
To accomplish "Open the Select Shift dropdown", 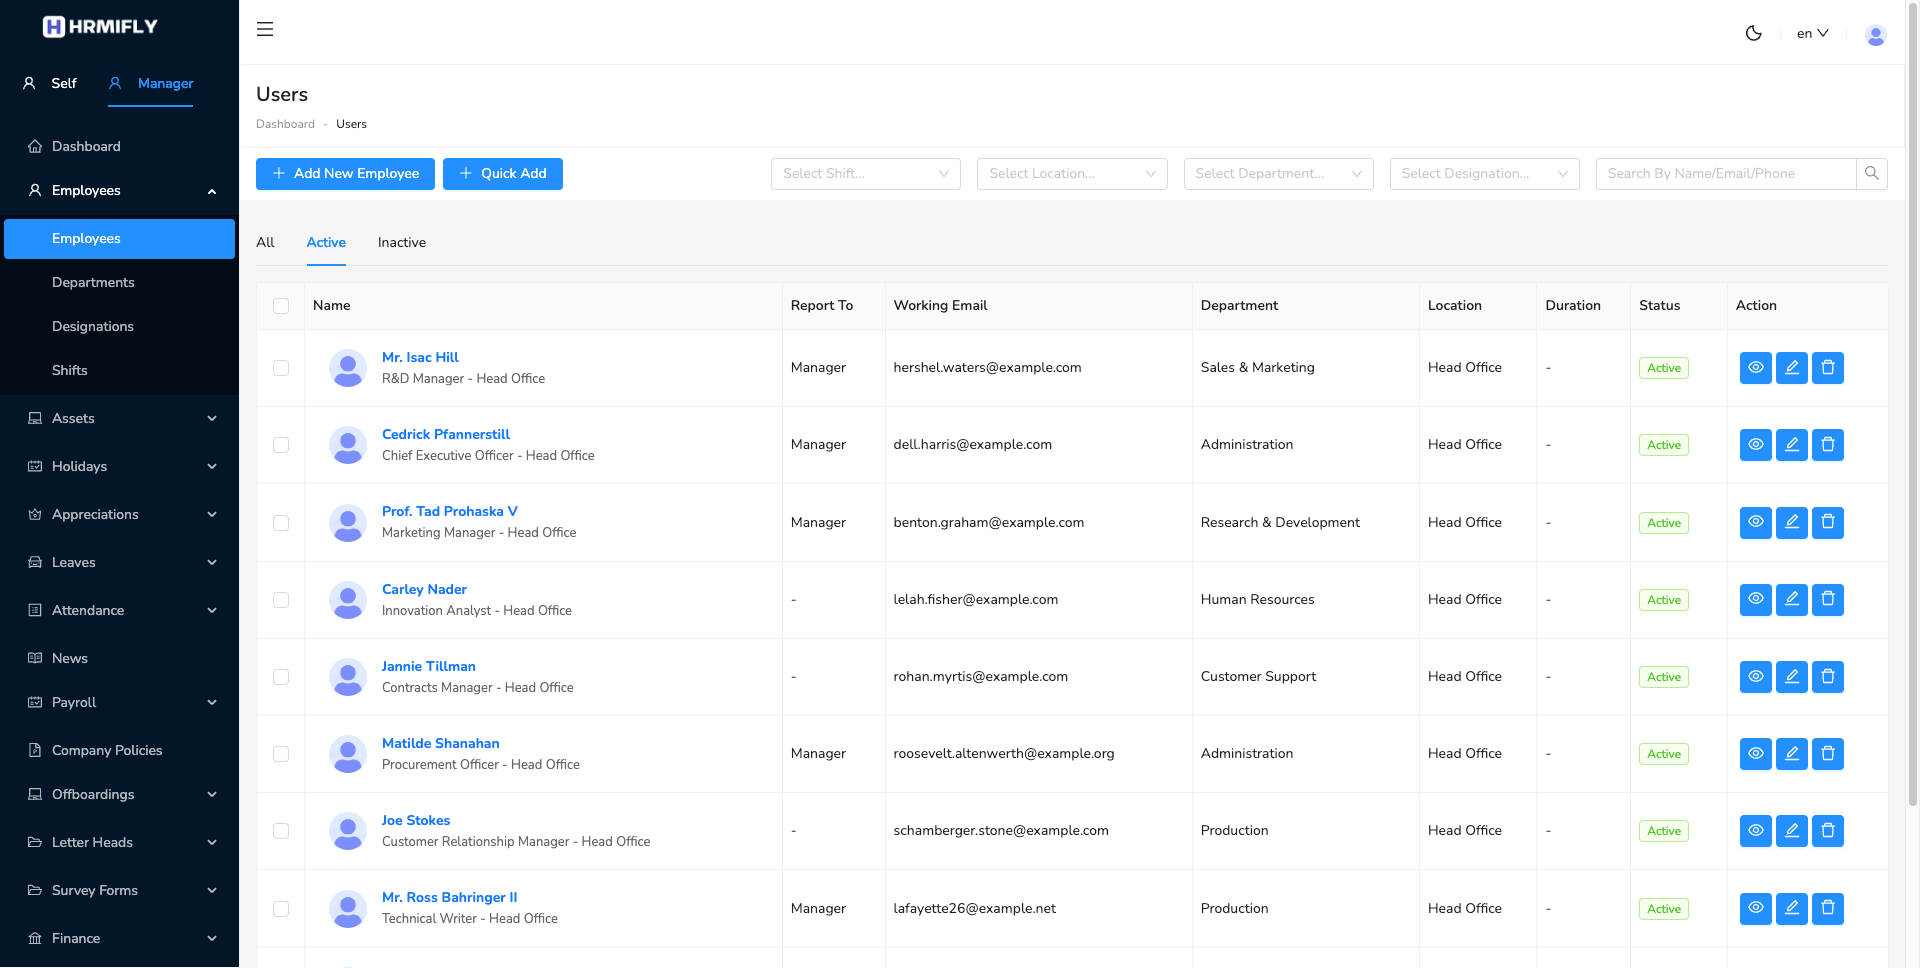I will 865,174.
